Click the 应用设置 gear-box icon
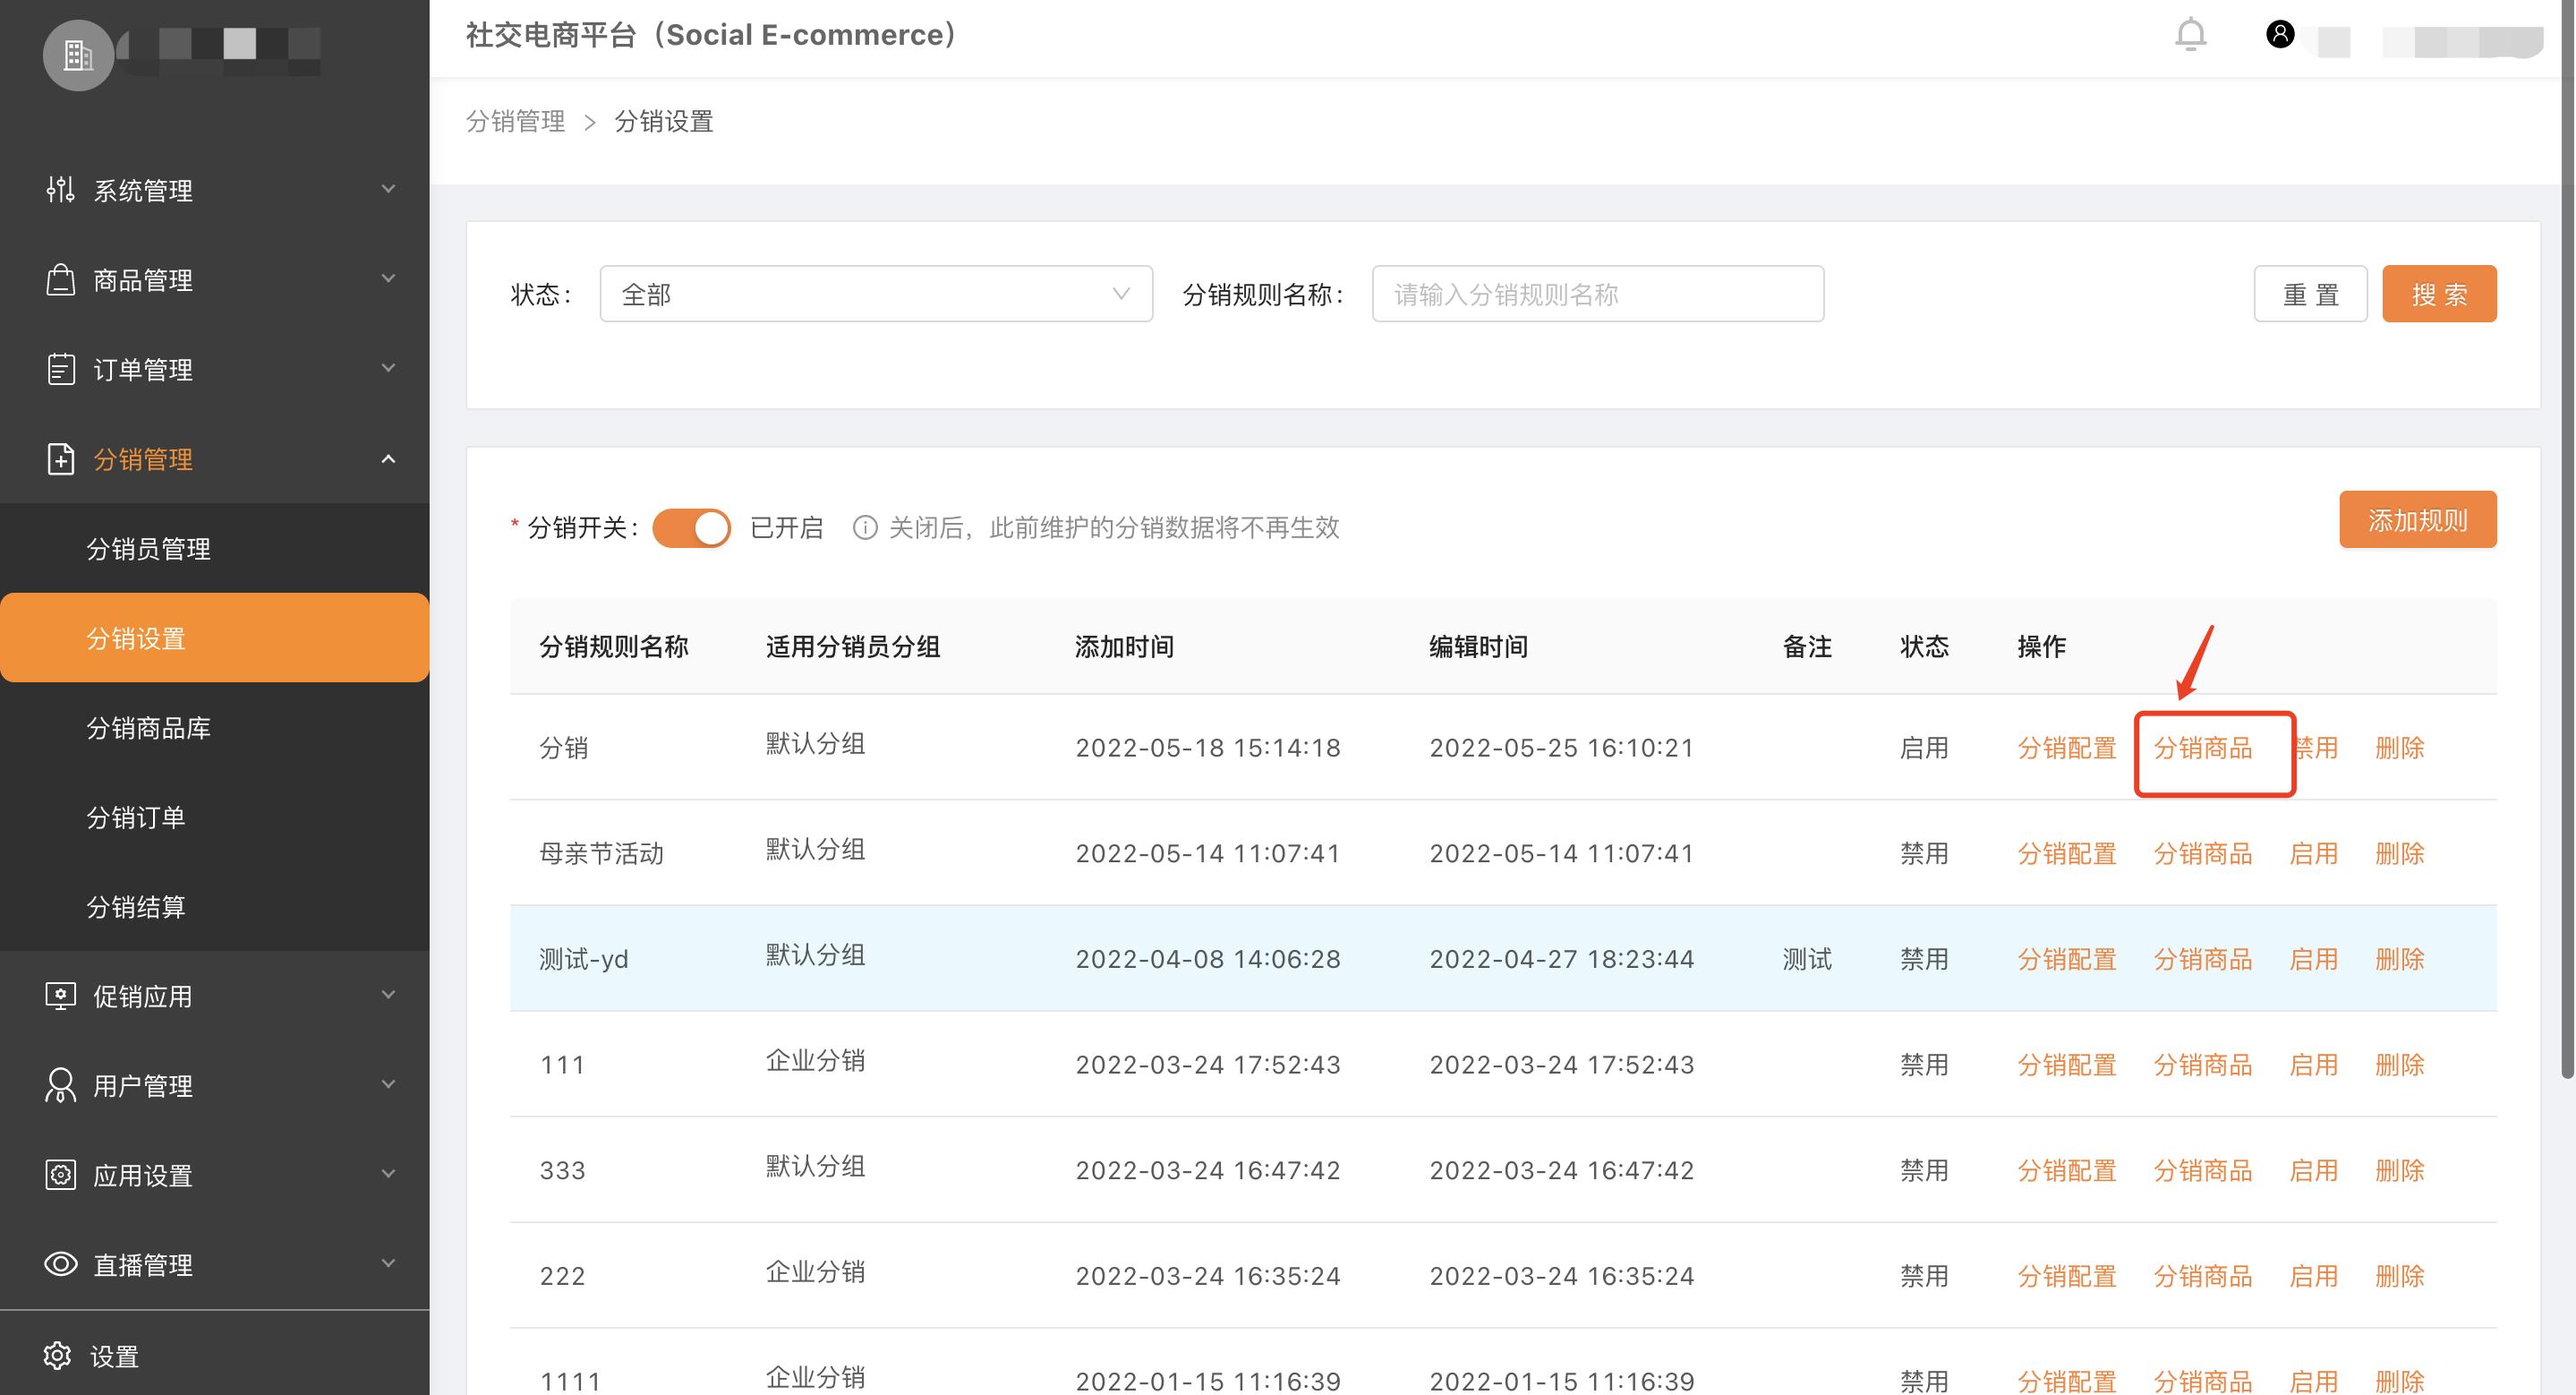 pyautogui.click(x=60, y=1174)
